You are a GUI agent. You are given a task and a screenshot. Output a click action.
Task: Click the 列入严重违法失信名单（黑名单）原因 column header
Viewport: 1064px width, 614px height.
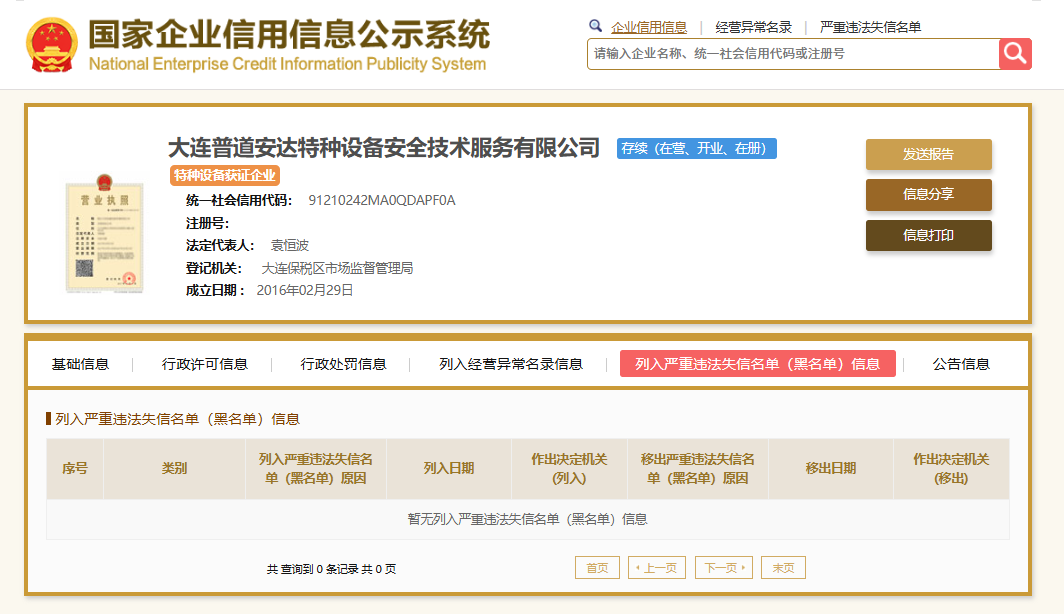point(316,469)
